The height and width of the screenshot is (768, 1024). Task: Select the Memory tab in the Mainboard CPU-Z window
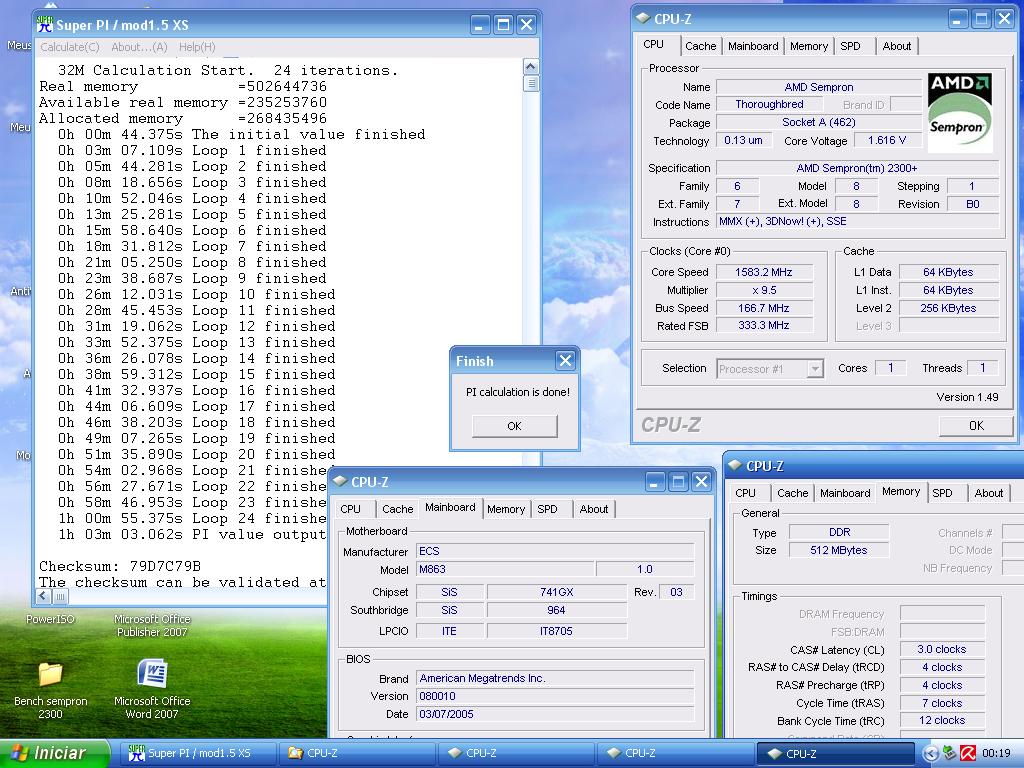click(506, 509)
